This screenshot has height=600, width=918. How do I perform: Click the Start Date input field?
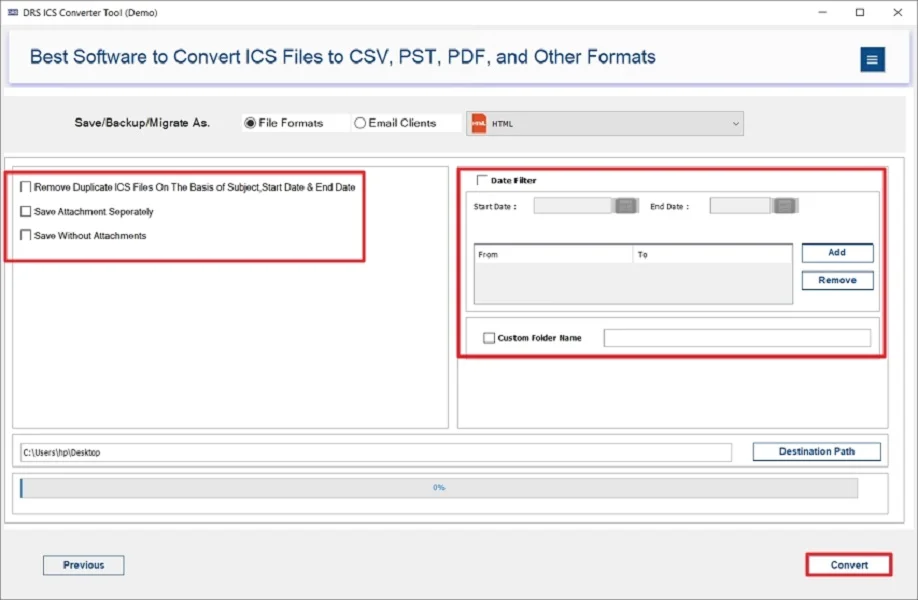click(x=573, y=205)
